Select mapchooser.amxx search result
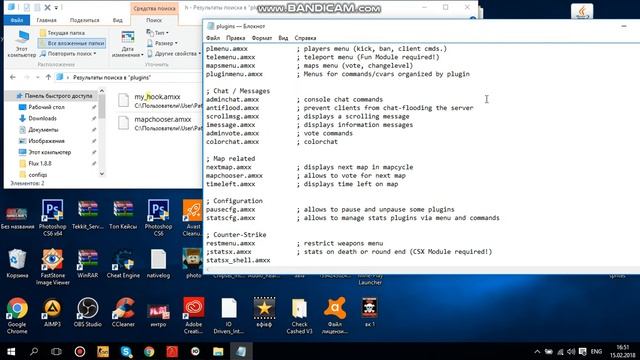 159,123
